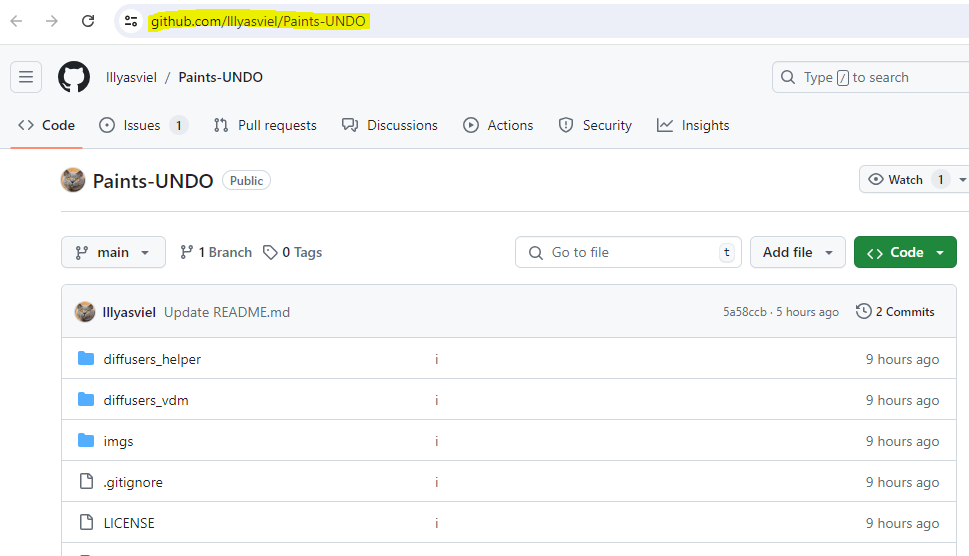The image size is (969, 556).
Task: Open commit message 'i' in diffusers_vdm row
Action: (436, 400)
